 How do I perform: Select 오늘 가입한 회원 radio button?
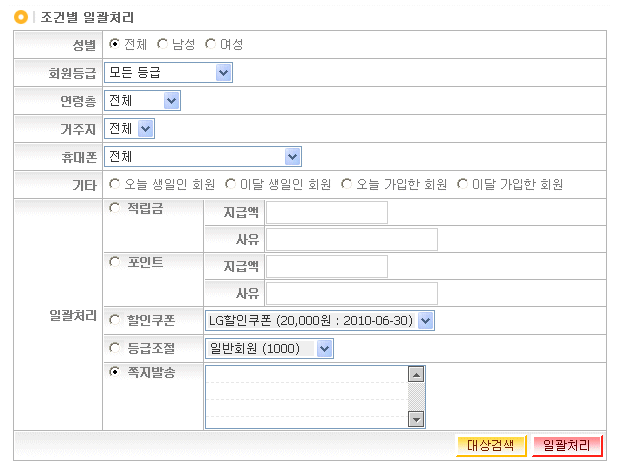(347, 184)
